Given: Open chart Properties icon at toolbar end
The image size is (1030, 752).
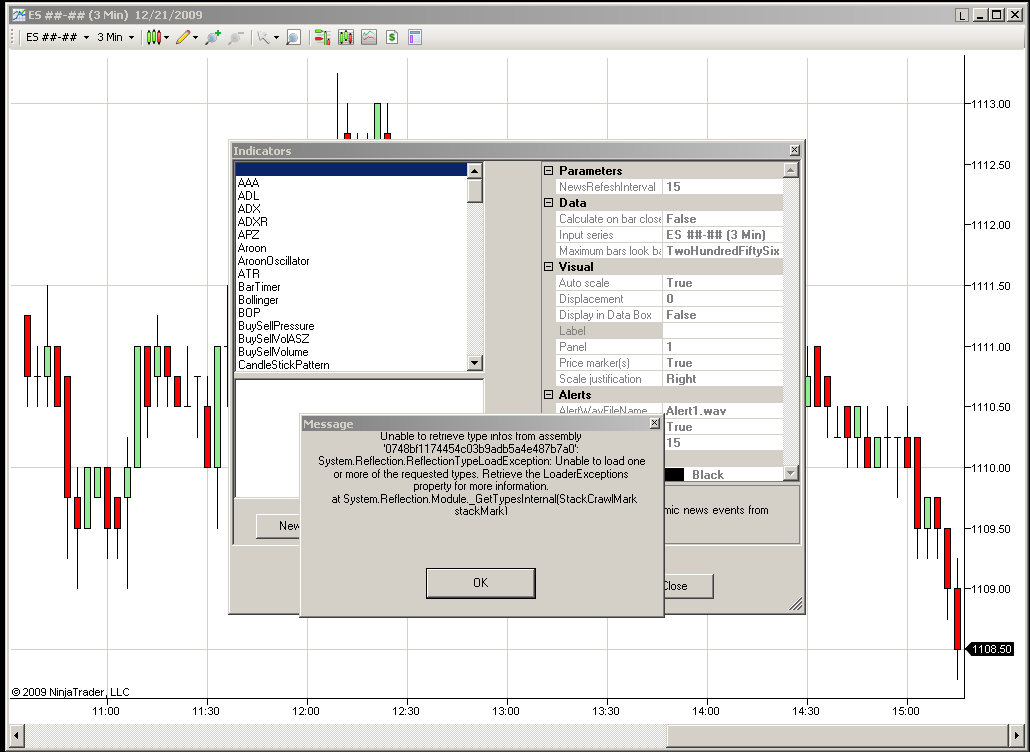Looking at the screenshot, I should click(415, 37).
